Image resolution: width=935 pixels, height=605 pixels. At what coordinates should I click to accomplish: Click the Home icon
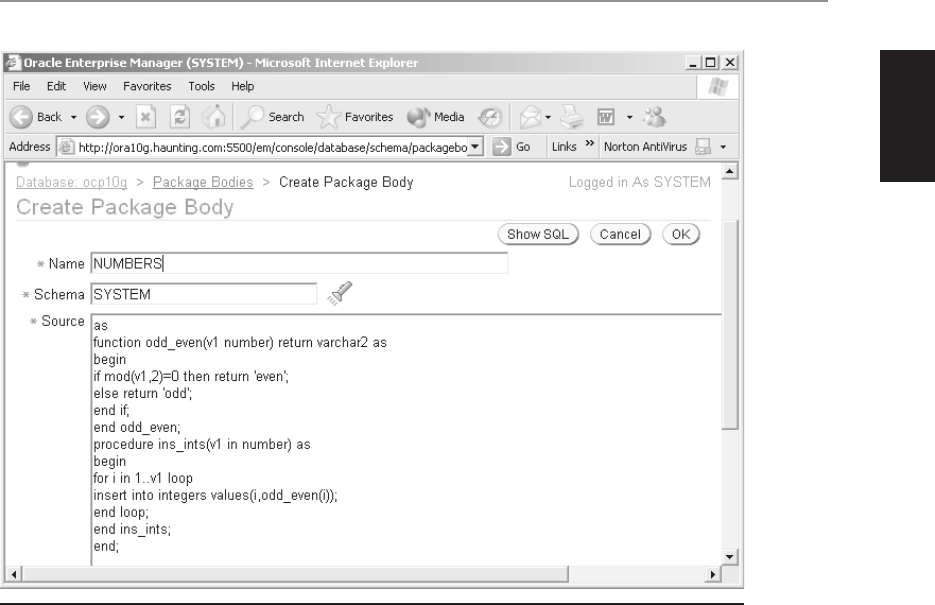[213, 117]
